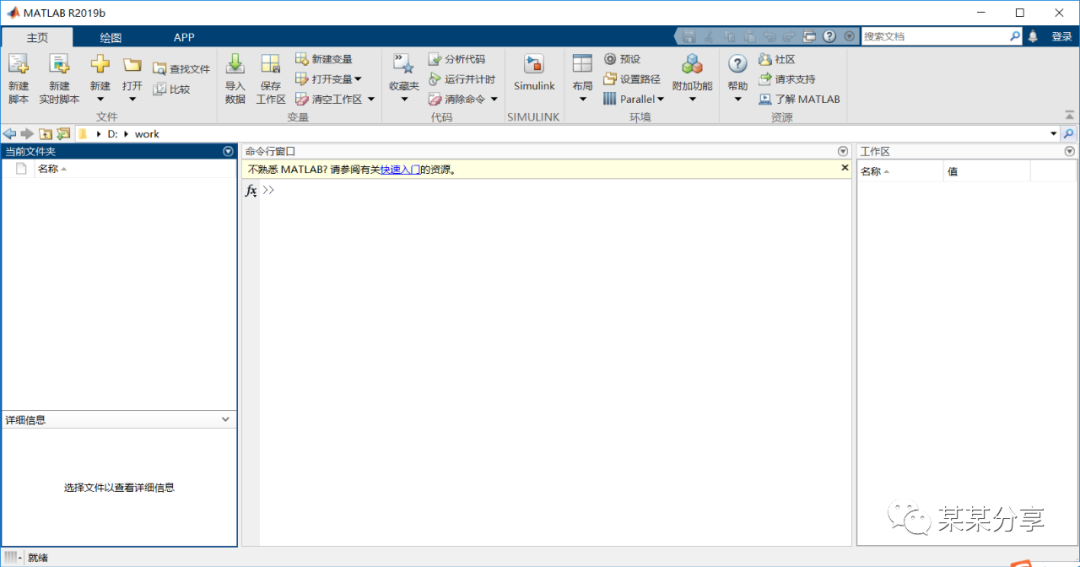Click 请求支持 (Request Support)
The image size is (1080, 567).
pos(787,79)
